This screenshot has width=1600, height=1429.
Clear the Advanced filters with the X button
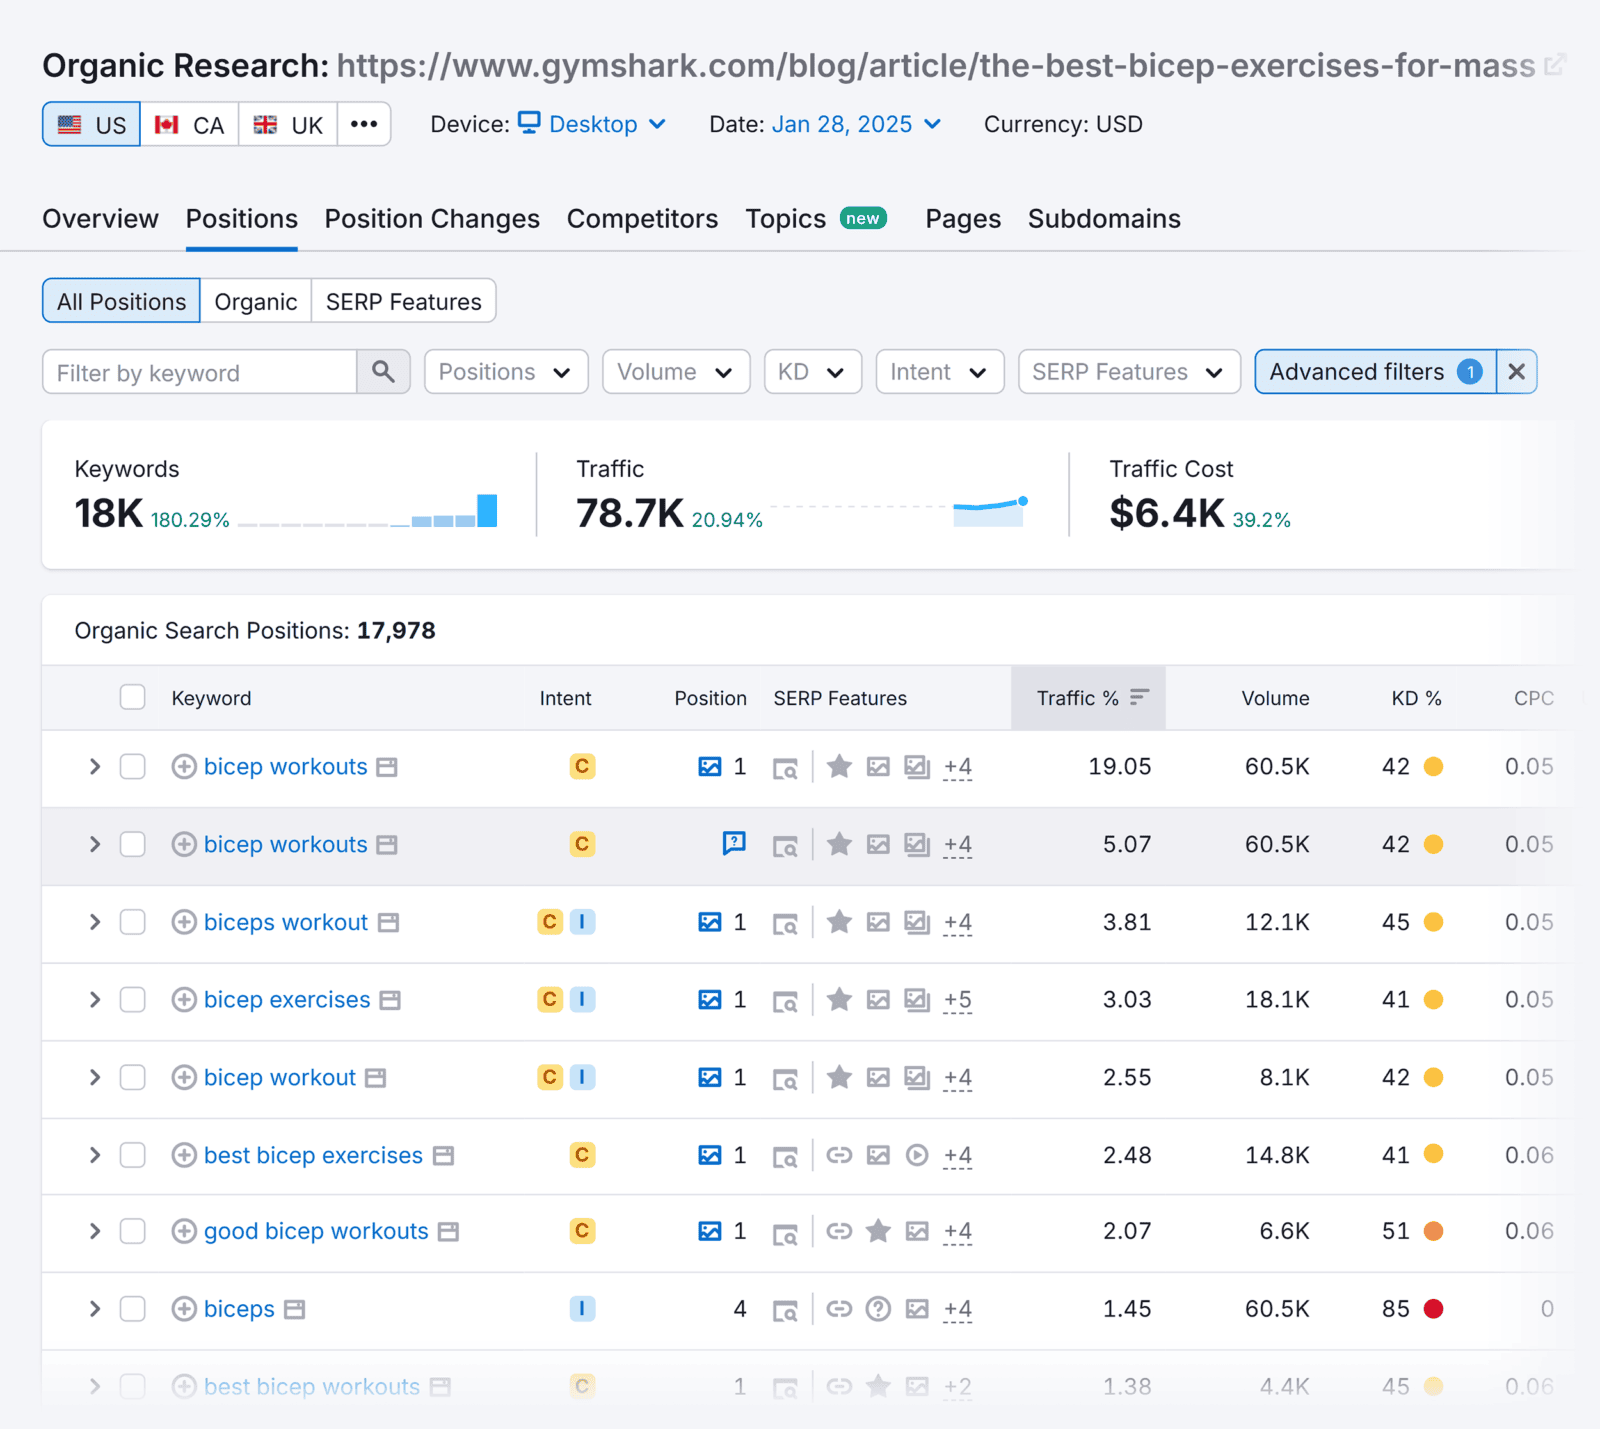tap(1516, 371)
